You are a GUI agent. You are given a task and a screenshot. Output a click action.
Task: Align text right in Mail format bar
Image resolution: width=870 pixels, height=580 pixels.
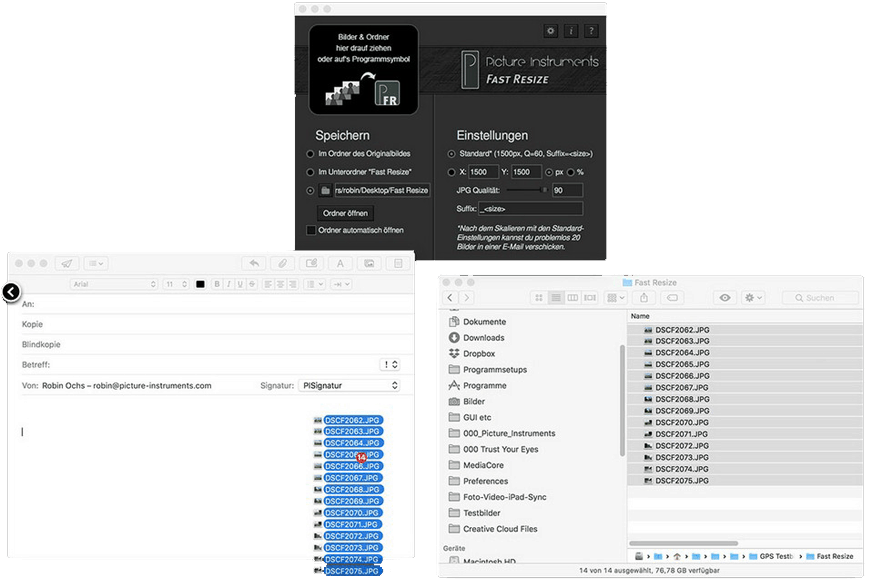pyautogui.click(x=292, y=284)
